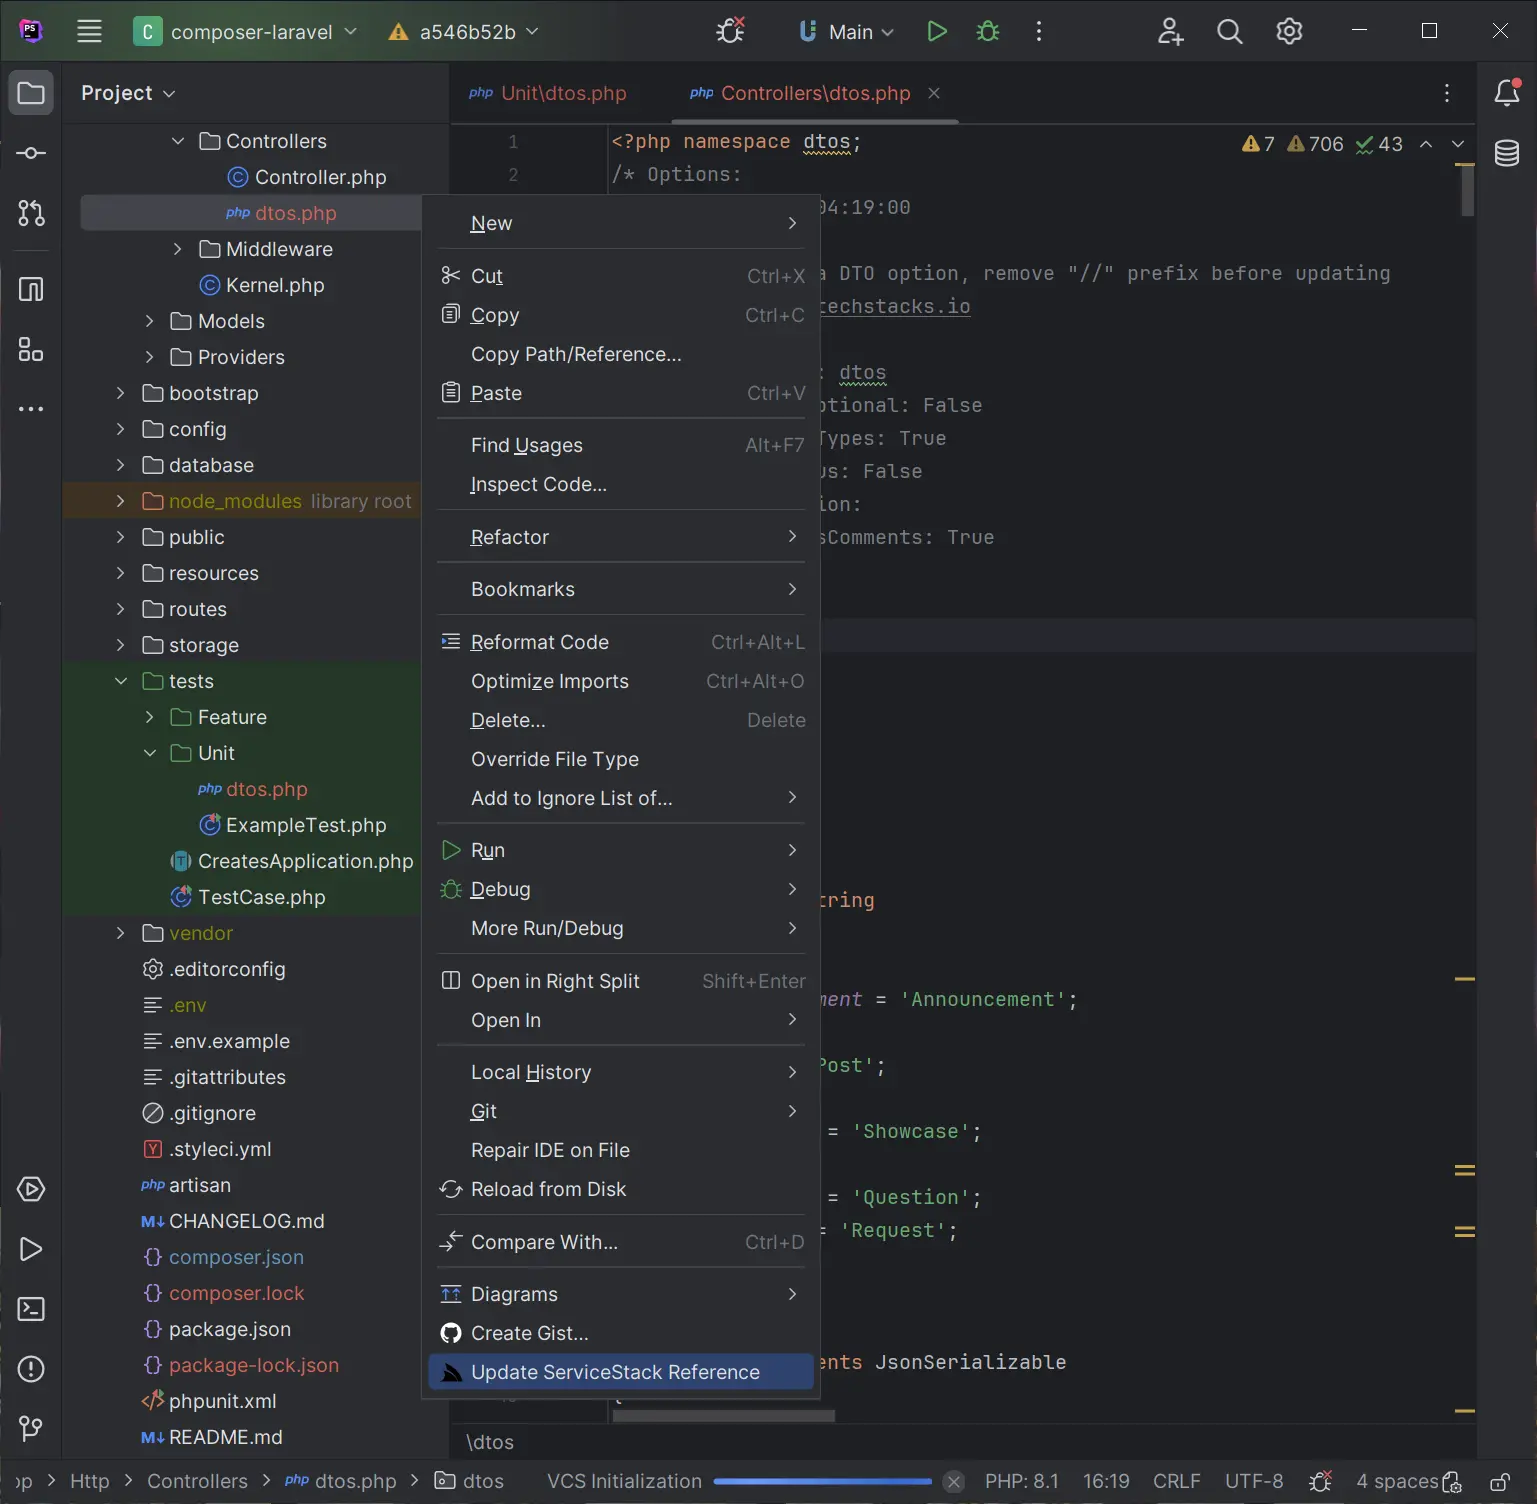
Task: Collapse the tests folder
Action: point(121,681)
